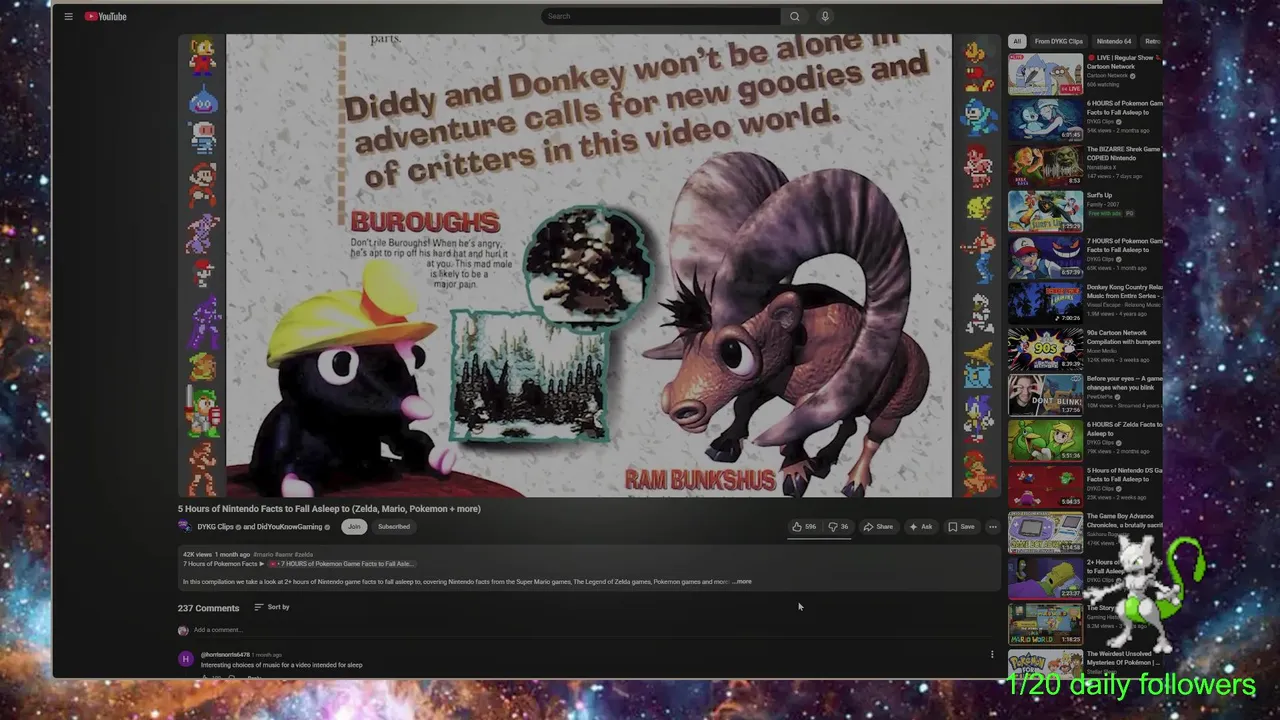The image size is (1280, 720).
Task: Open the Ask AI button
Action: tap(921, 527)
